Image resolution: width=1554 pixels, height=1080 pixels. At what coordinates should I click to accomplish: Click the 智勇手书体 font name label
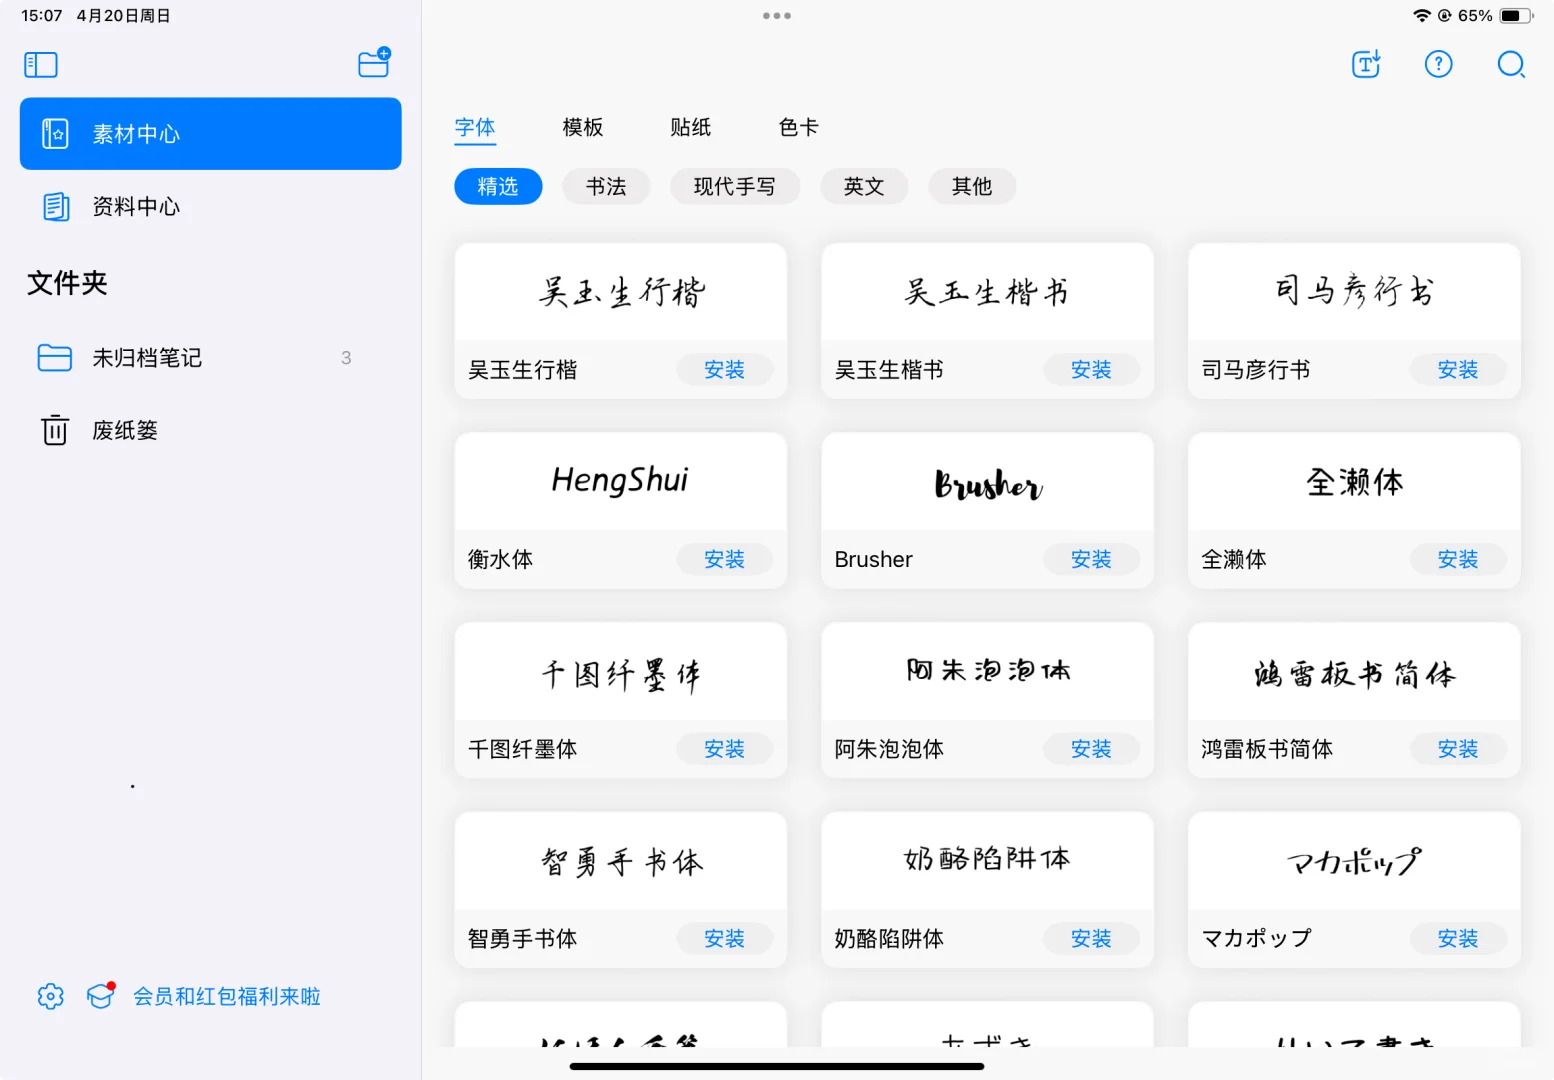523,939
